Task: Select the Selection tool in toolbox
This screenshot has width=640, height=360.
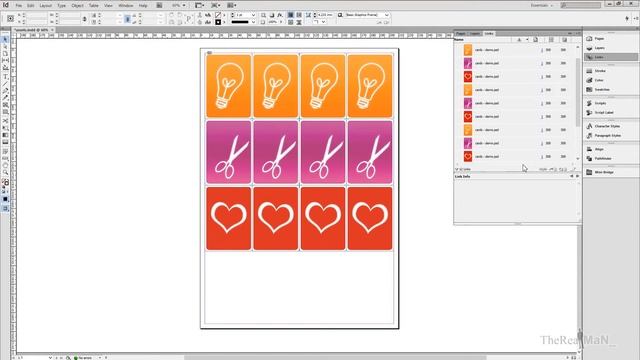Action: [x=5, y=40]
